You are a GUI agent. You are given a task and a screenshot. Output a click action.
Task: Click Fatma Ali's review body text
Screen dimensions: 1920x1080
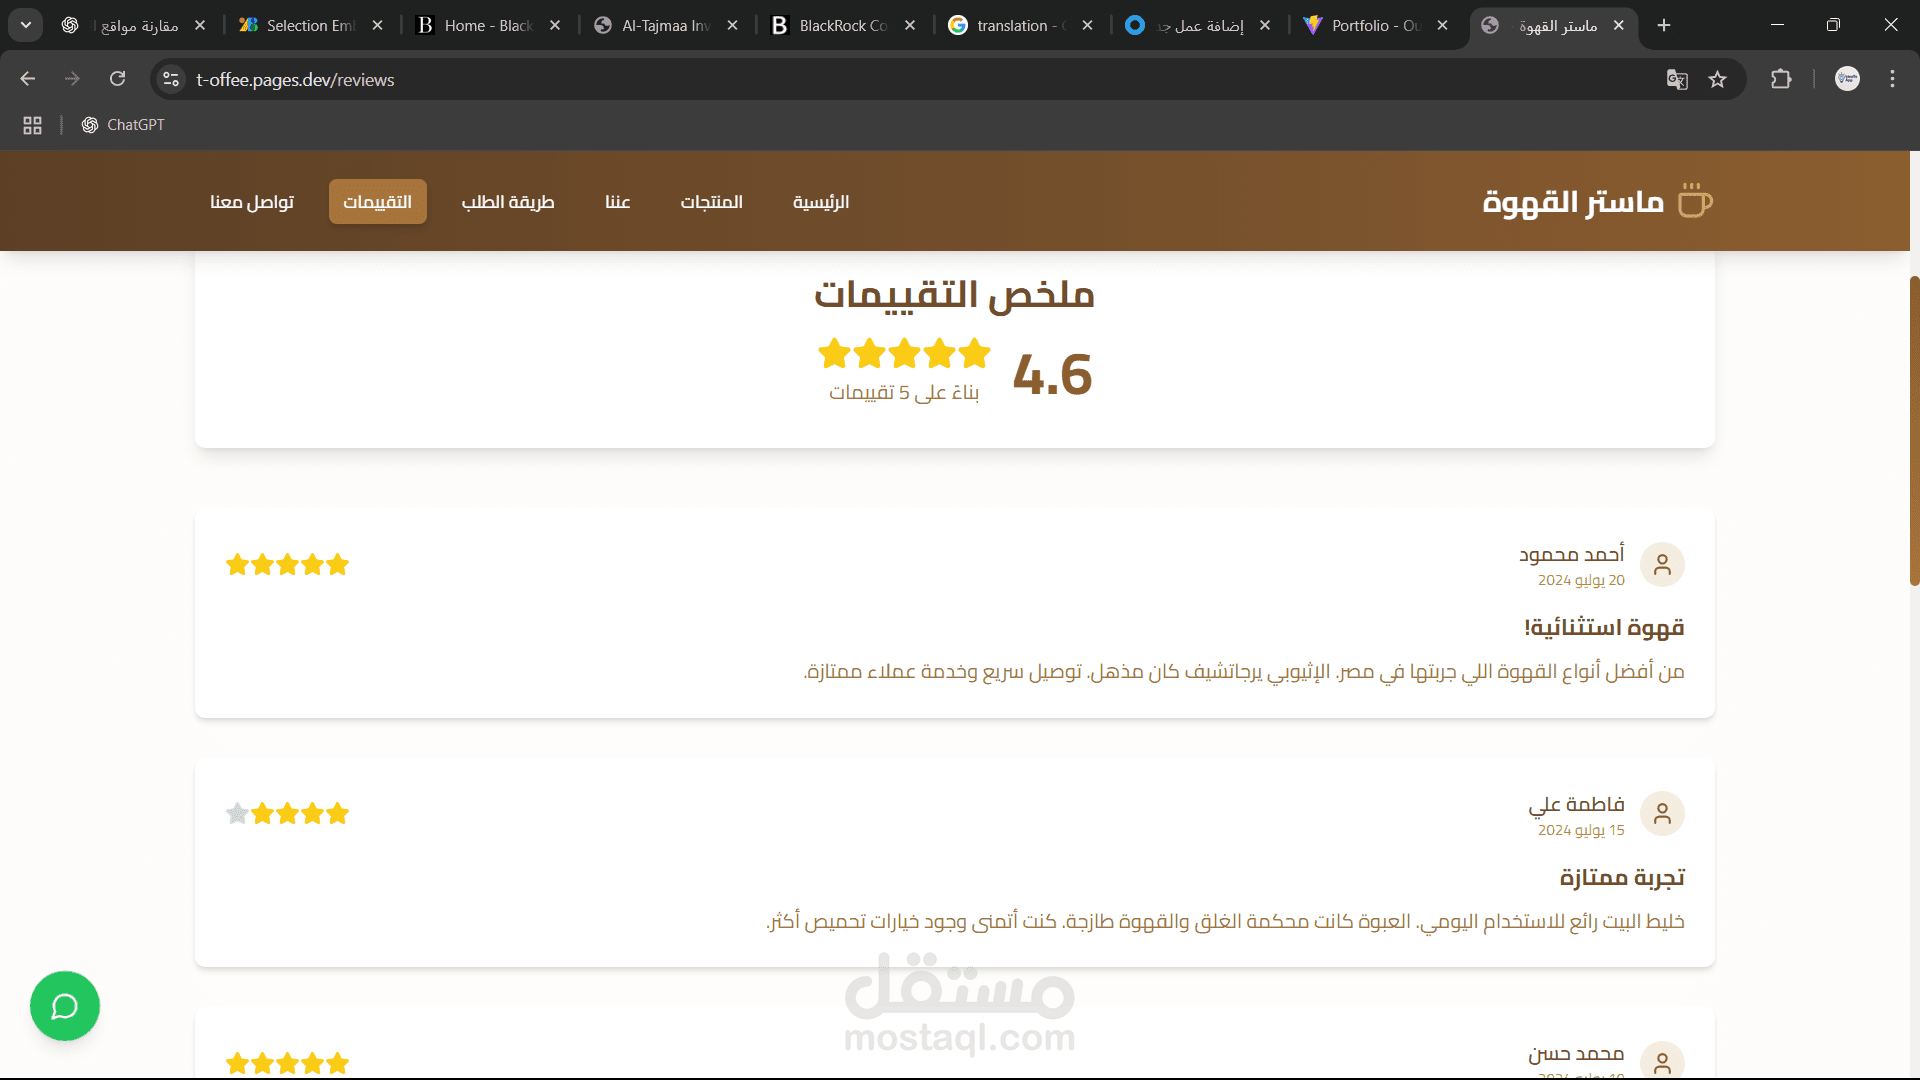coord(1226,922)
